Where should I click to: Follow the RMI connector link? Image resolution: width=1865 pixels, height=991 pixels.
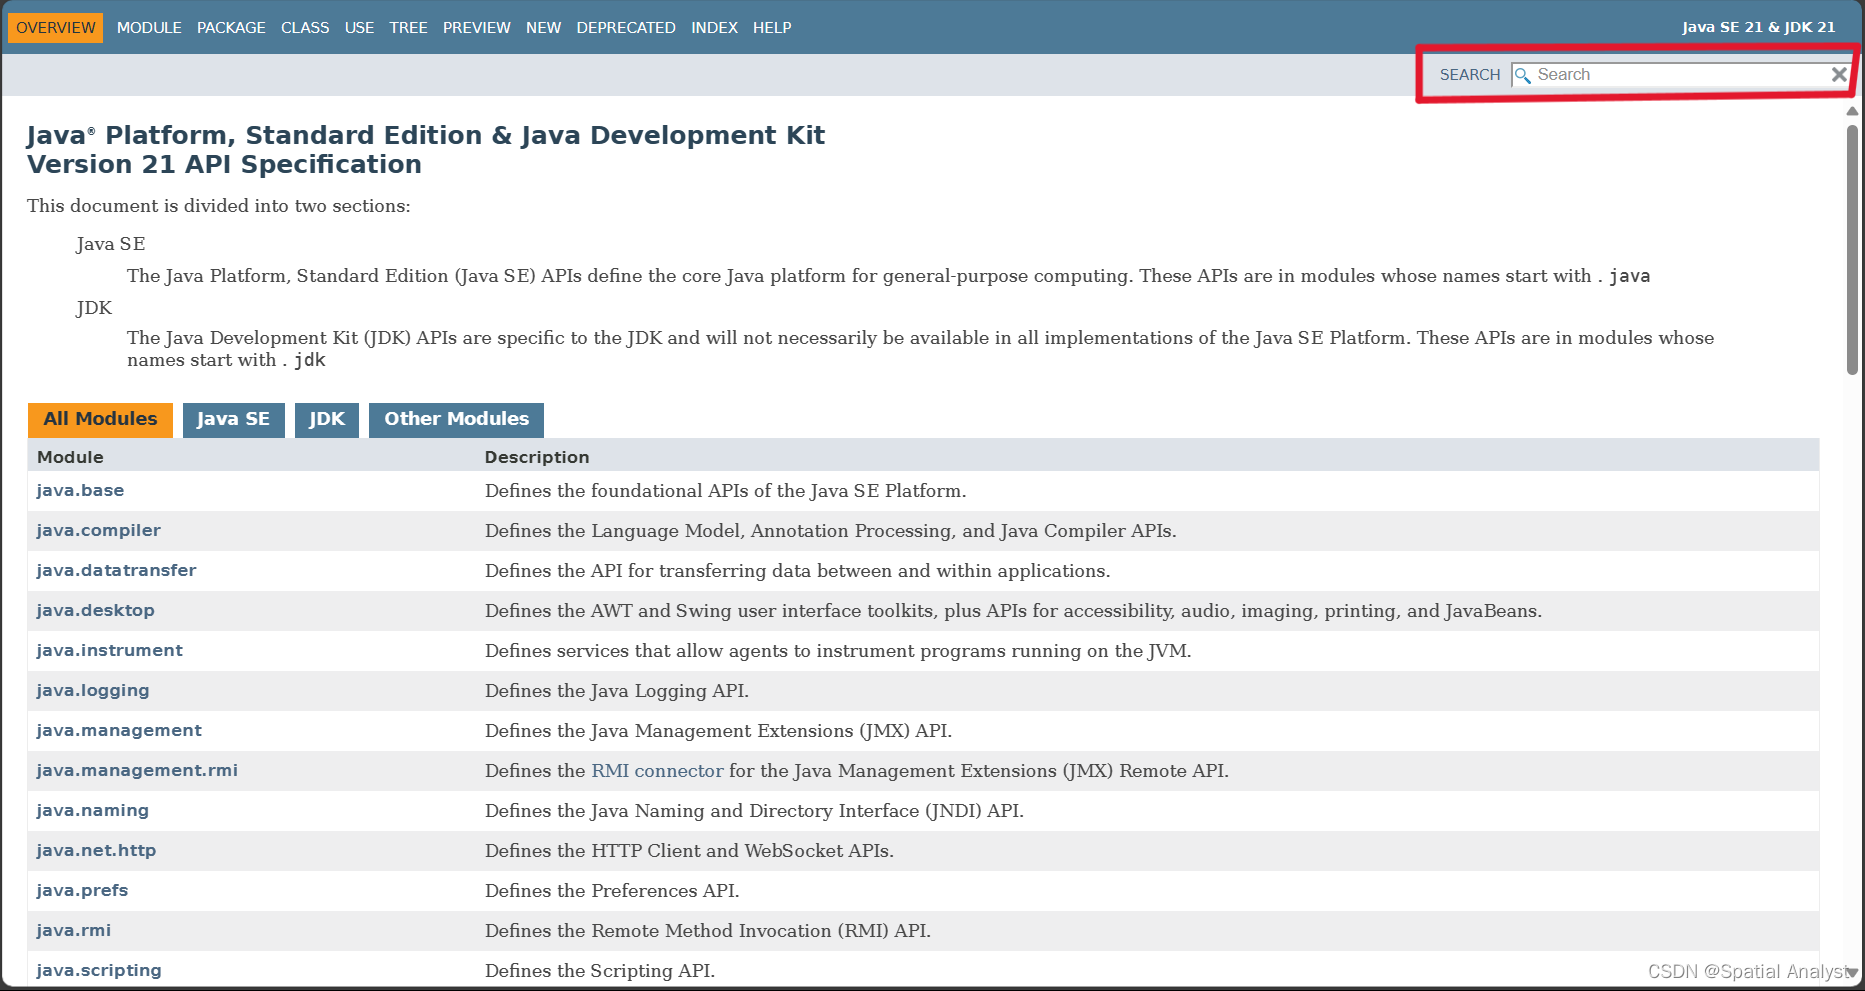click(657, 771)
